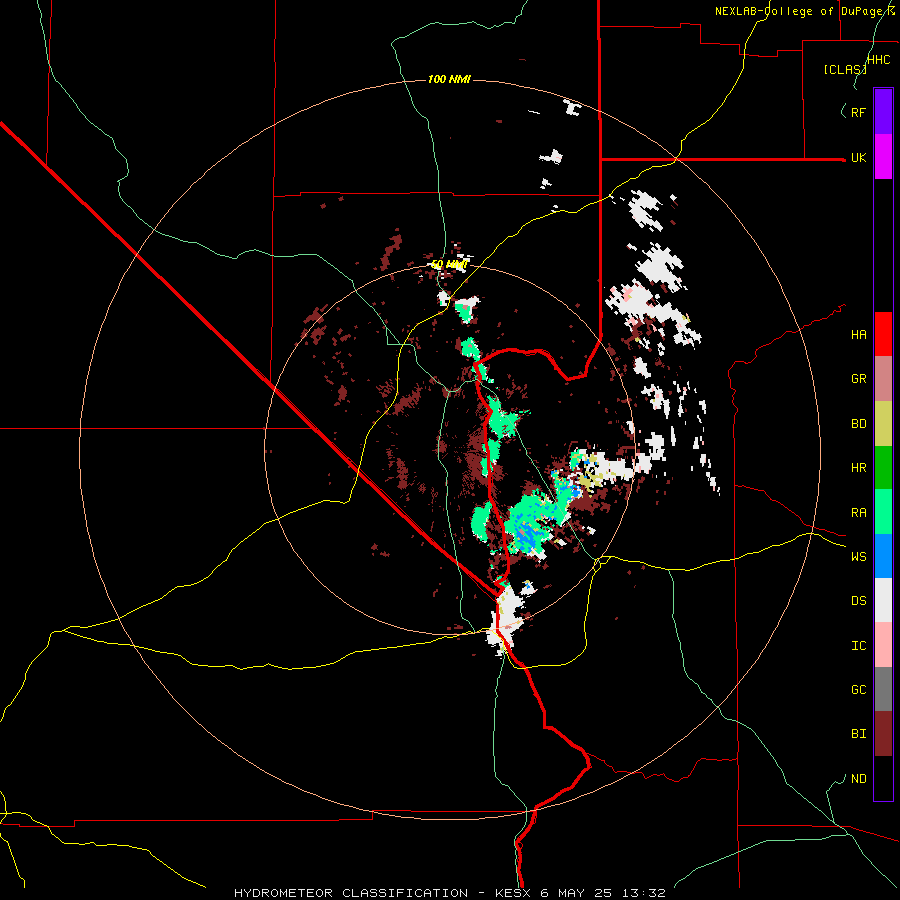Click the yellow BD legend color swatch
Screen dimensions: 900x900
883,424
